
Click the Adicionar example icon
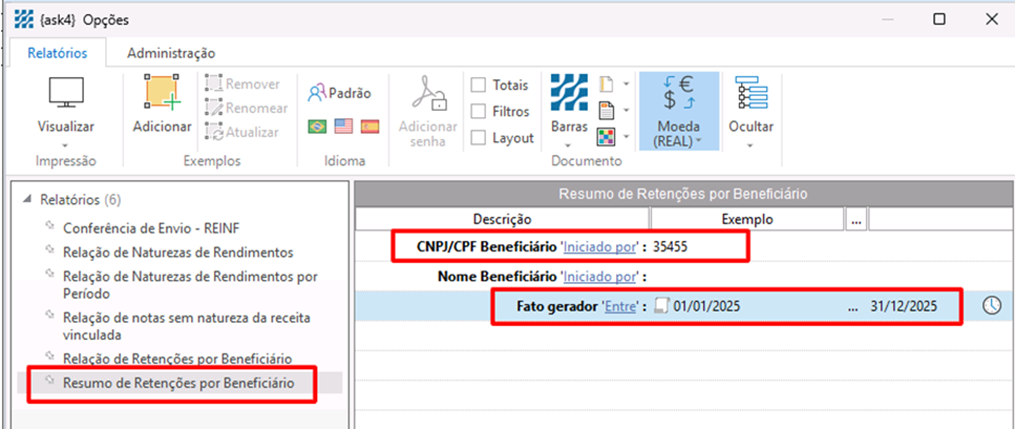click(x=161, y=94)
